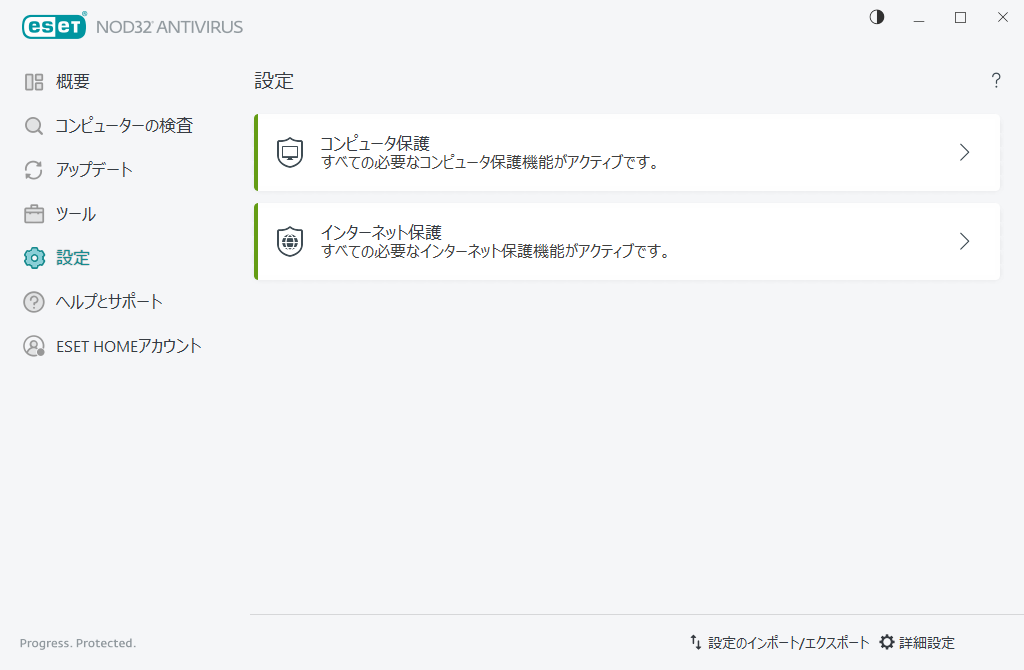Toggle the dark mode contrast icon in titlebar
Viewport: 1024px width, 670px height.
coord(876,17)
